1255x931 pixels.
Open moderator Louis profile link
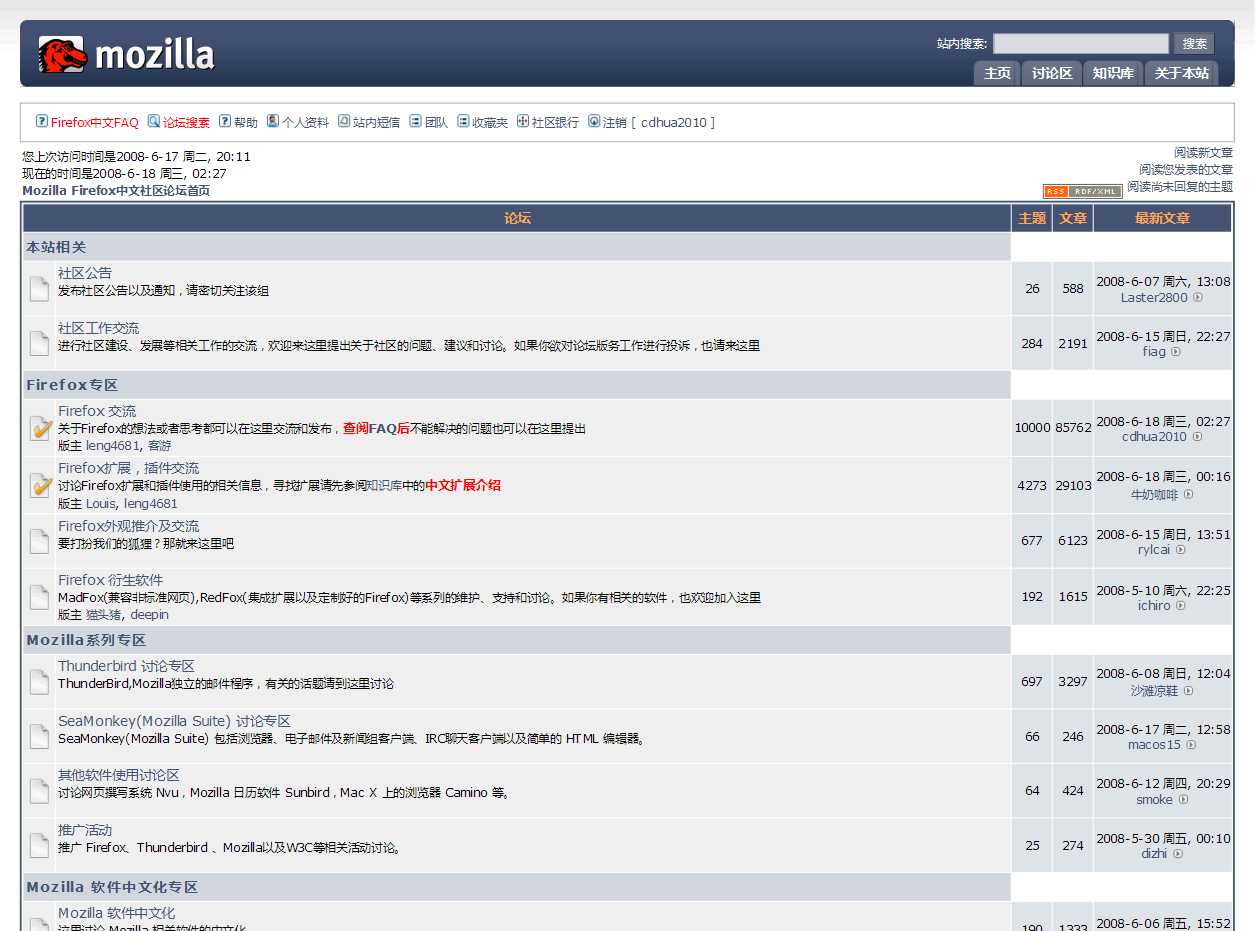tap(101, 503)
